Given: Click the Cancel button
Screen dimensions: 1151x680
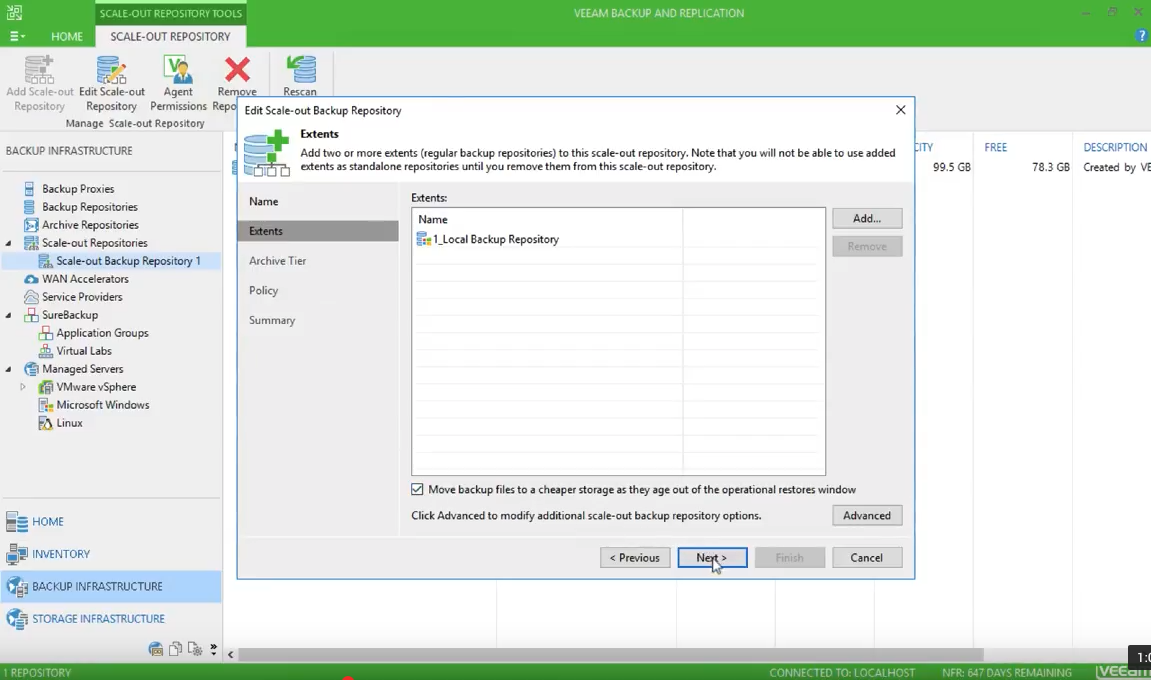Looking at the screenshot, I should click(867, 557).
